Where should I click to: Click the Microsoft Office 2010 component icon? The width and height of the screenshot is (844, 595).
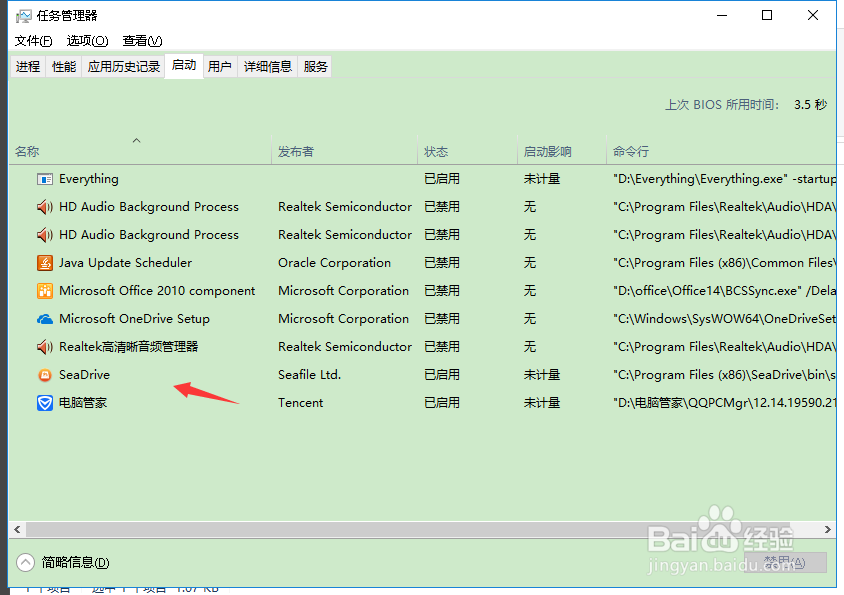[x=45, y=291]
